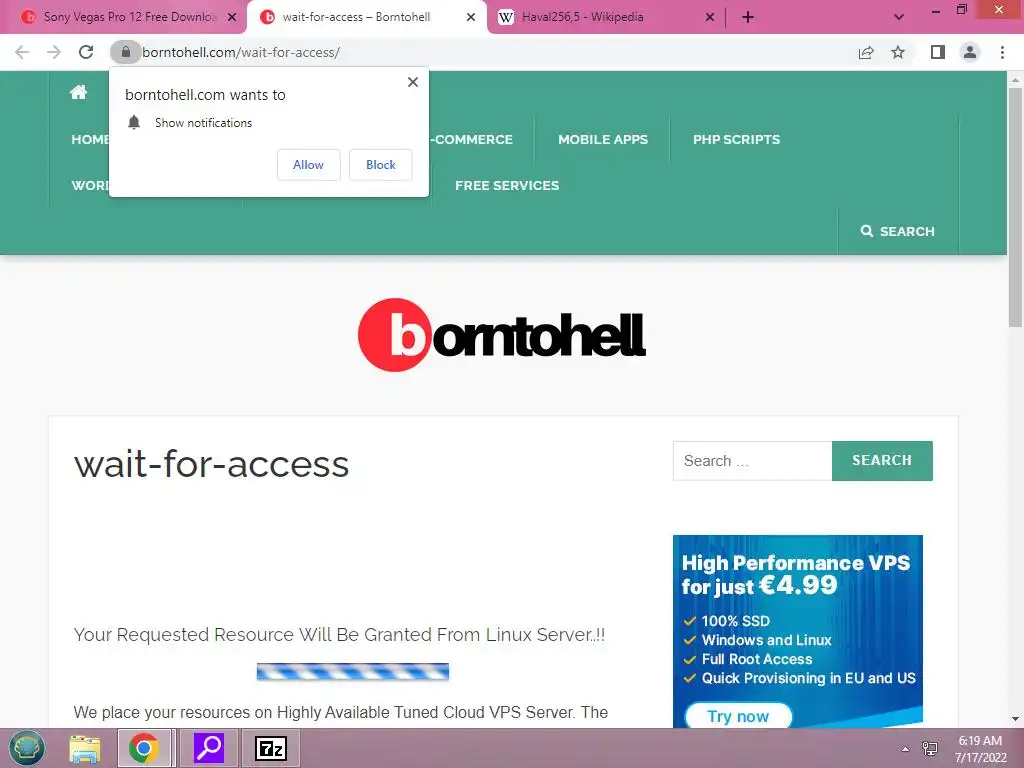Switch to Haval256,5 Wikipedia tab
Viewport: 1024px width, 768px height.
tap(583, 17)
